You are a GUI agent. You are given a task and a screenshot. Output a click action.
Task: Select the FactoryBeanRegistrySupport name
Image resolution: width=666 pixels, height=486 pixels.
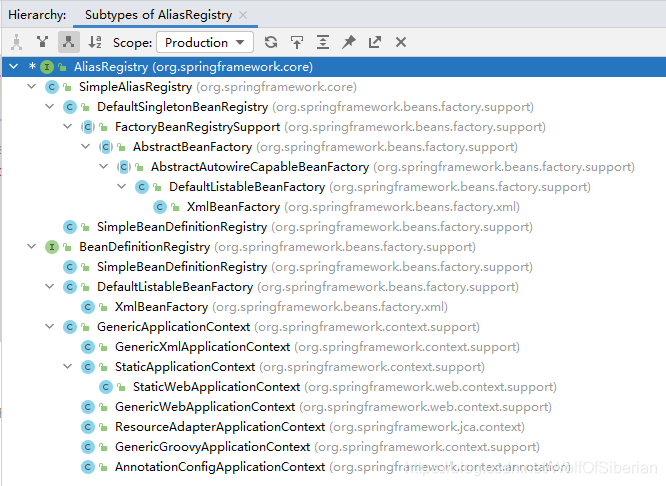(x=198, y=127)
